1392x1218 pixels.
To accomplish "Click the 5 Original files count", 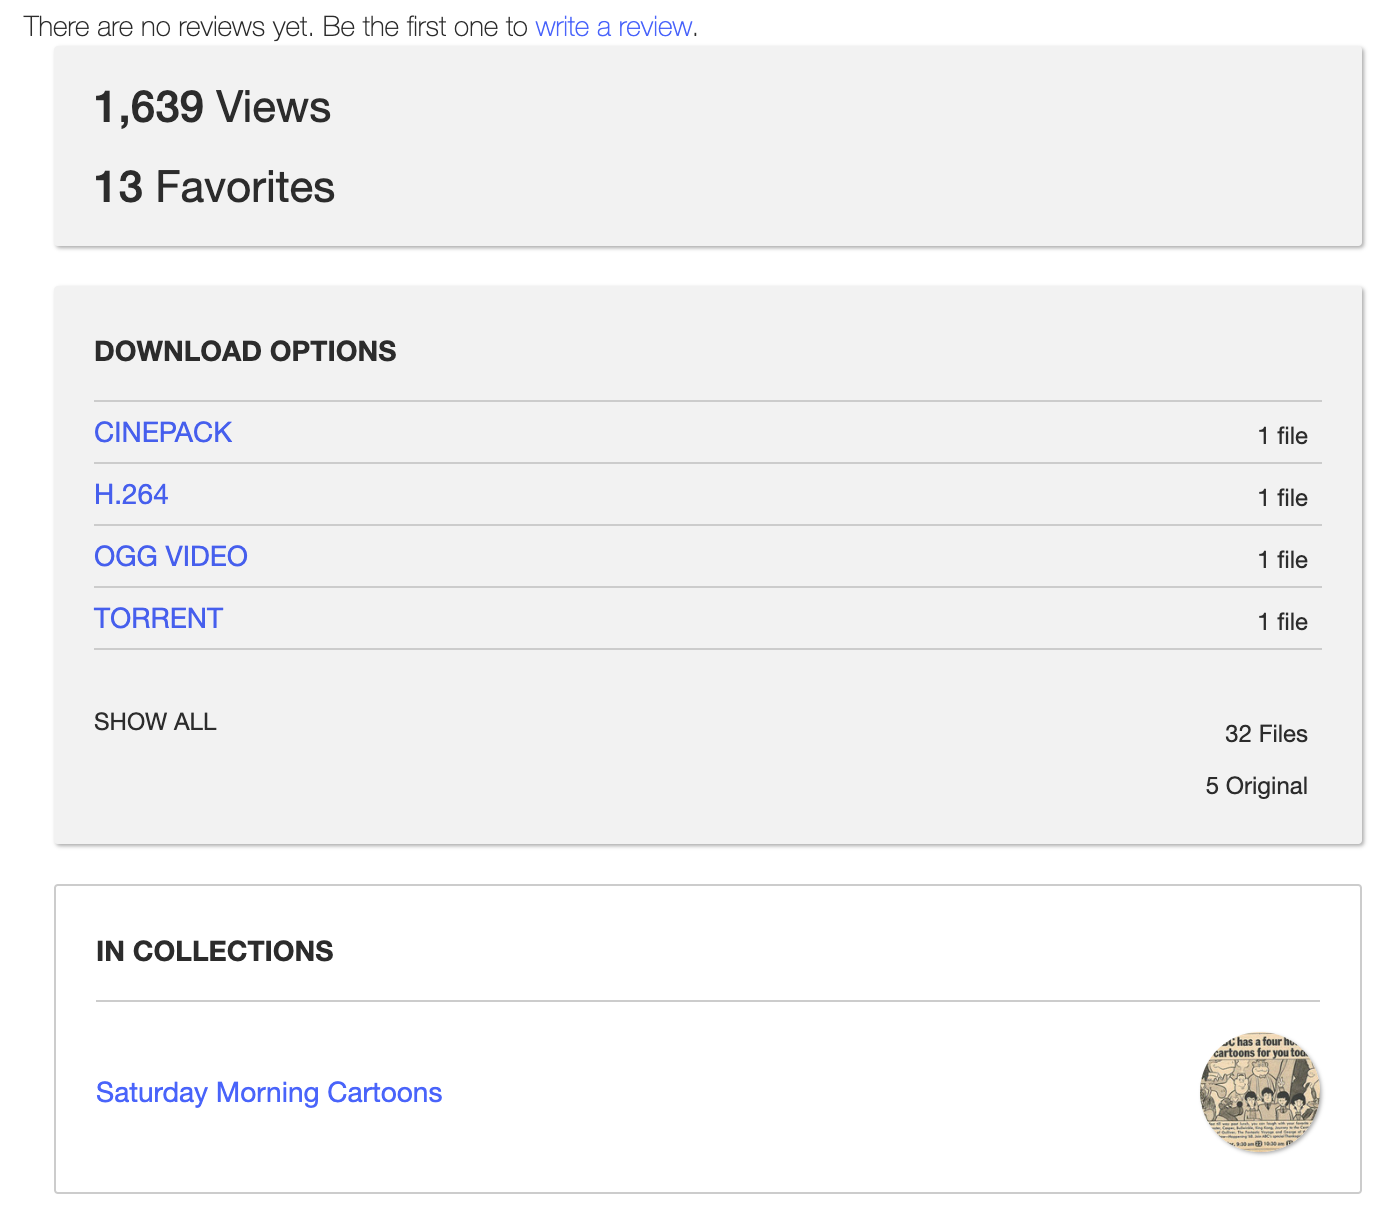I will (x=1256, y=786).
